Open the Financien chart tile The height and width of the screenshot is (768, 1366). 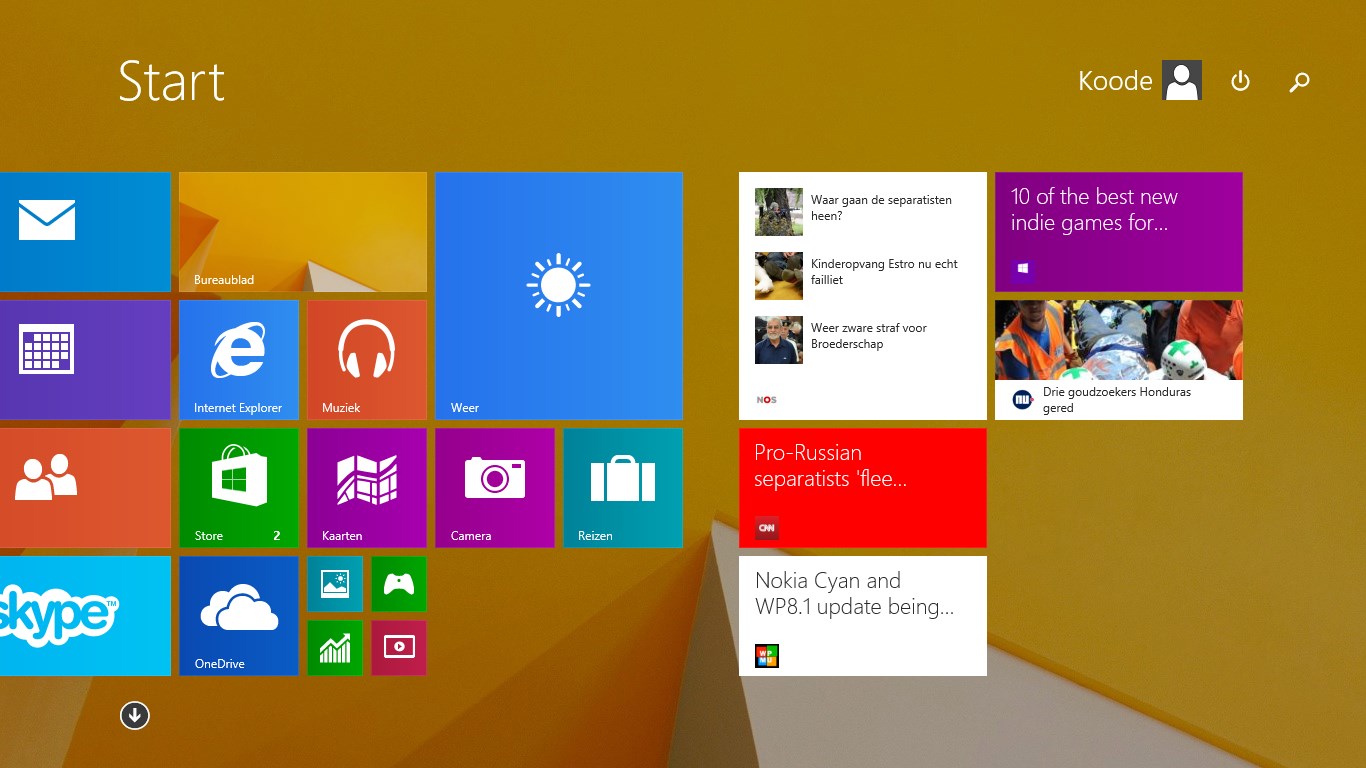click(334, 647)
